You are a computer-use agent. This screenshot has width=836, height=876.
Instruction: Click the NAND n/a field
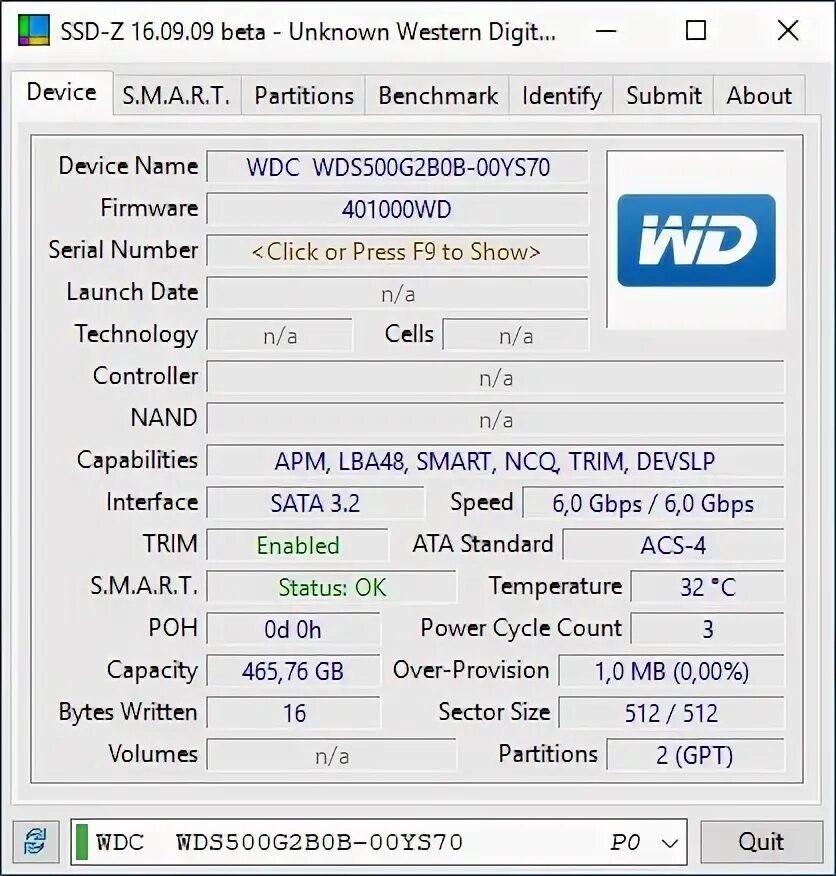pyautogui.click(x=495, y=420)
